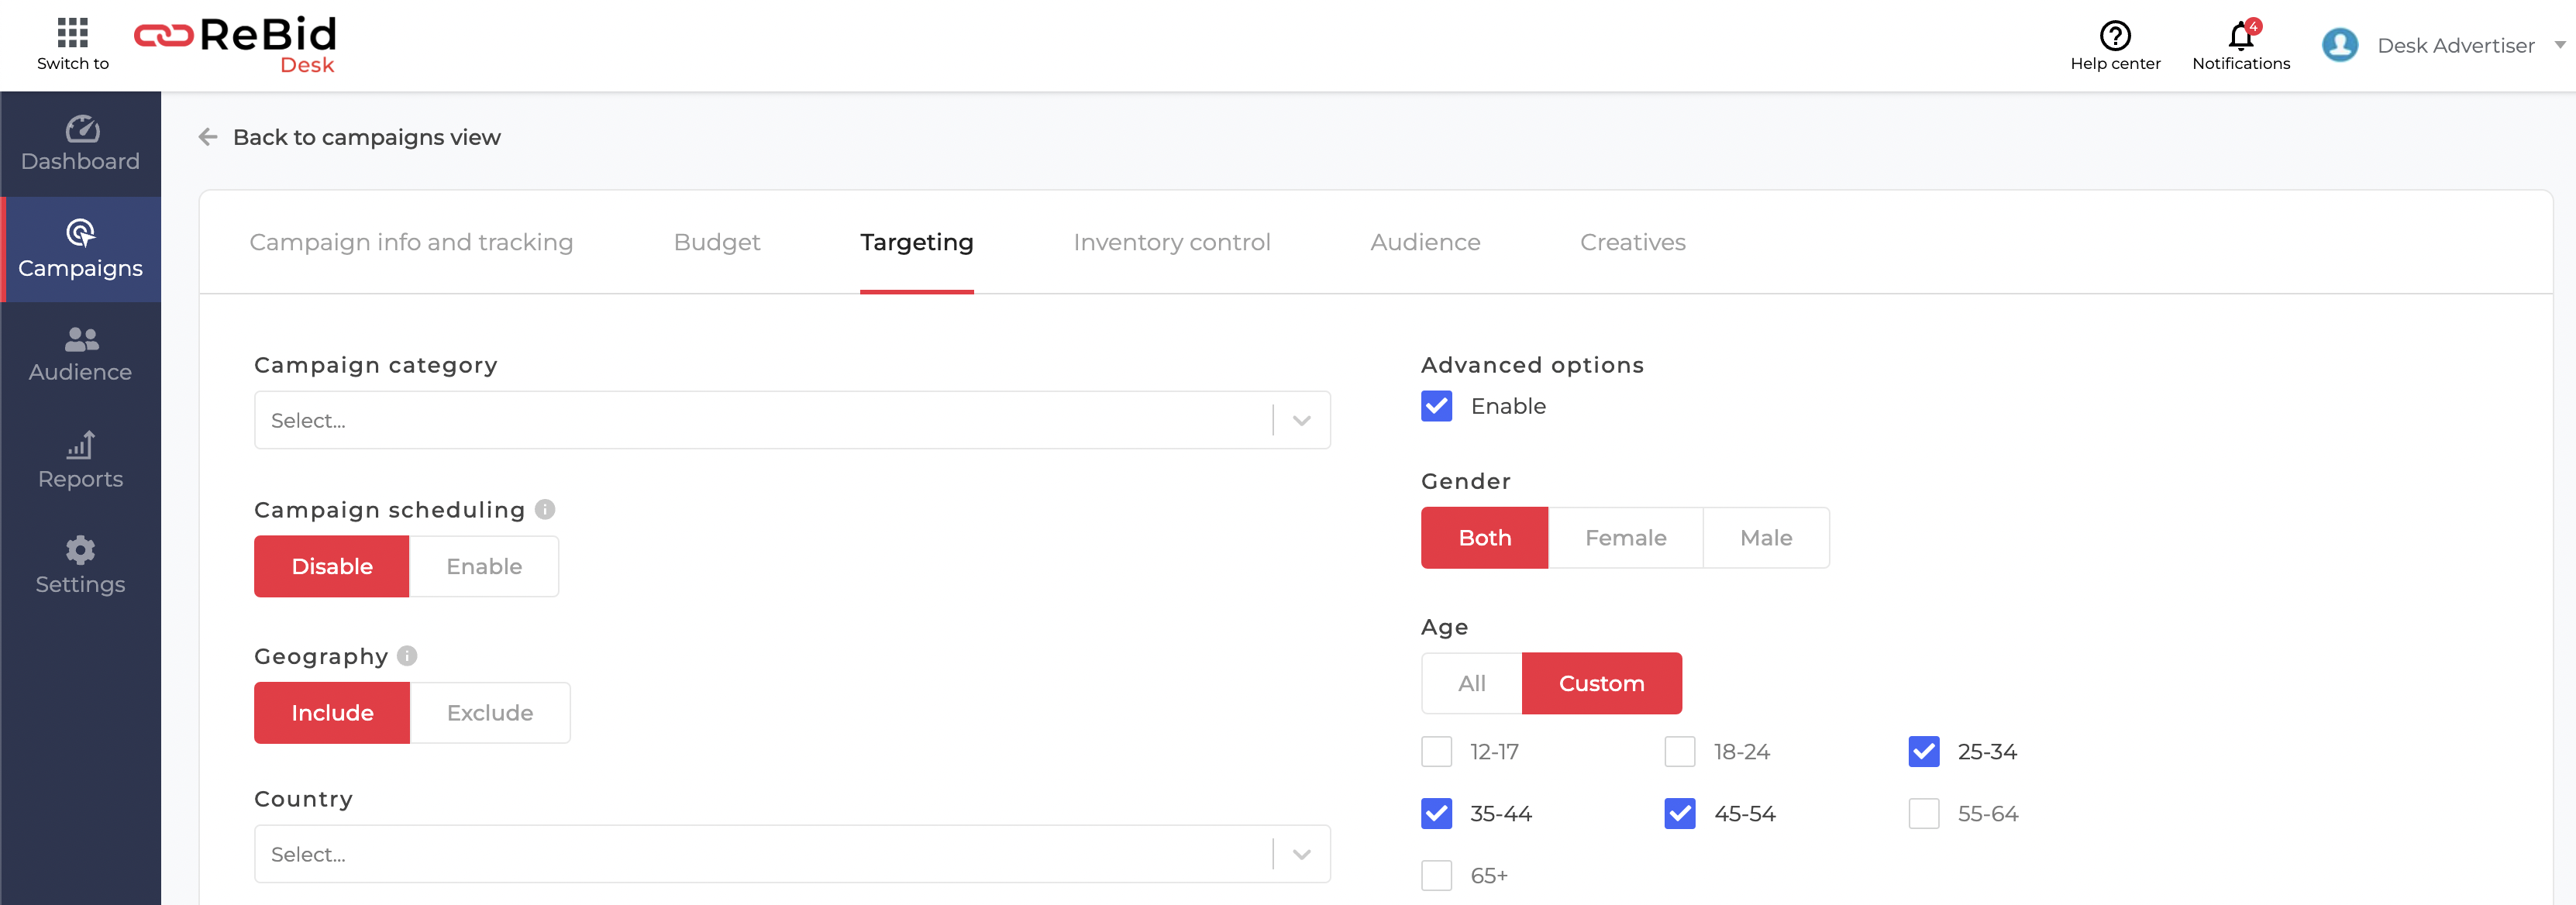The height and width of the screenshot is (905, 2576).
Task: Open the Audience tab
Action: [x=1425, y=242]
